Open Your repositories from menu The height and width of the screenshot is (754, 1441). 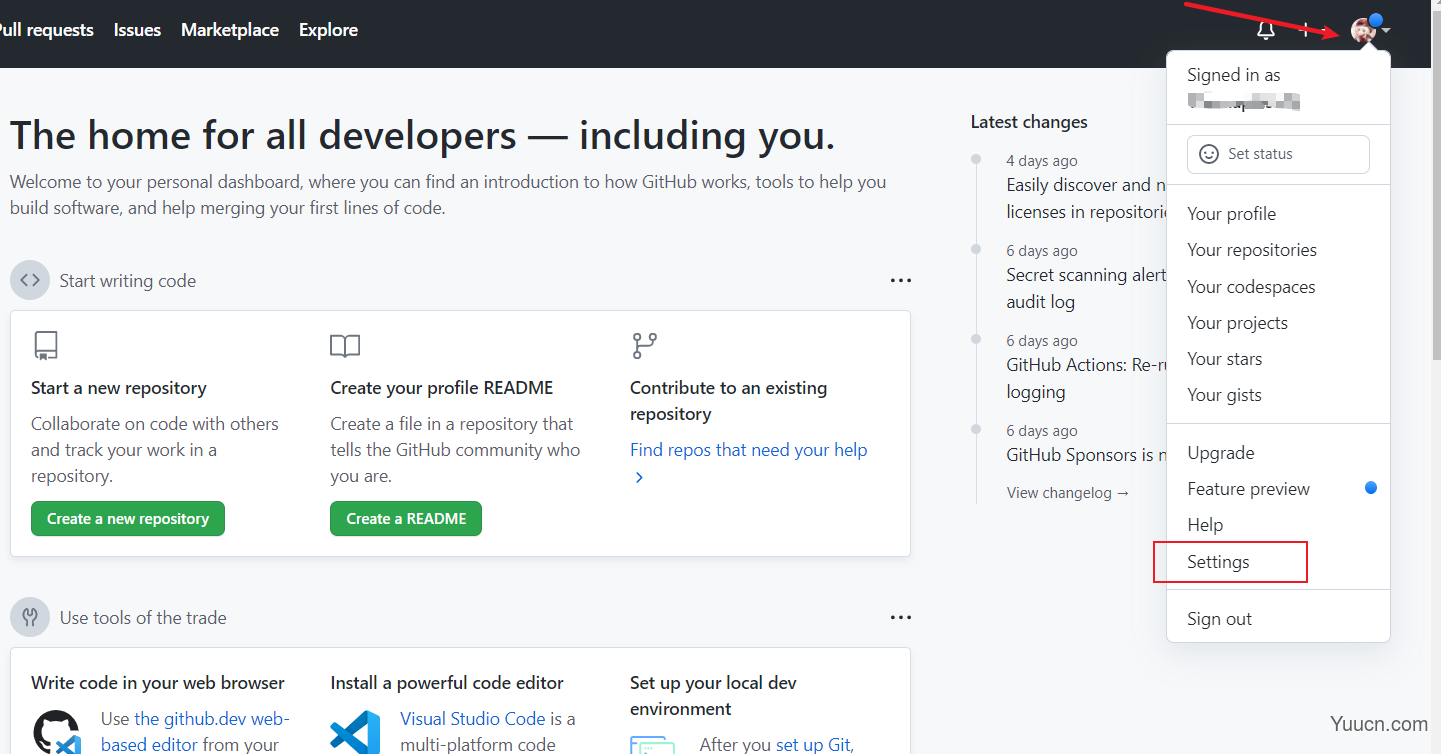point(1278,250)
